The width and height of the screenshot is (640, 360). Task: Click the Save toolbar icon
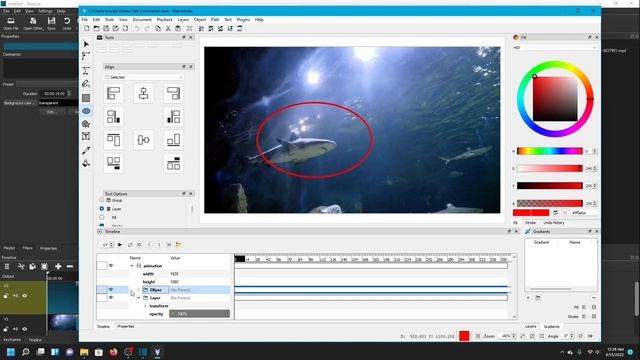(106, 29)
